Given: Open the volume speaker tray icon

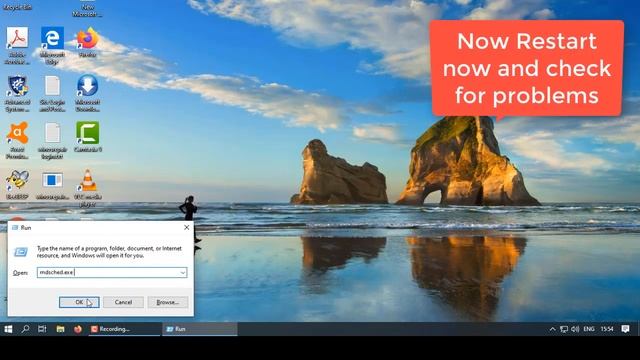Looking at the screenshot, I should pos(575,329).
